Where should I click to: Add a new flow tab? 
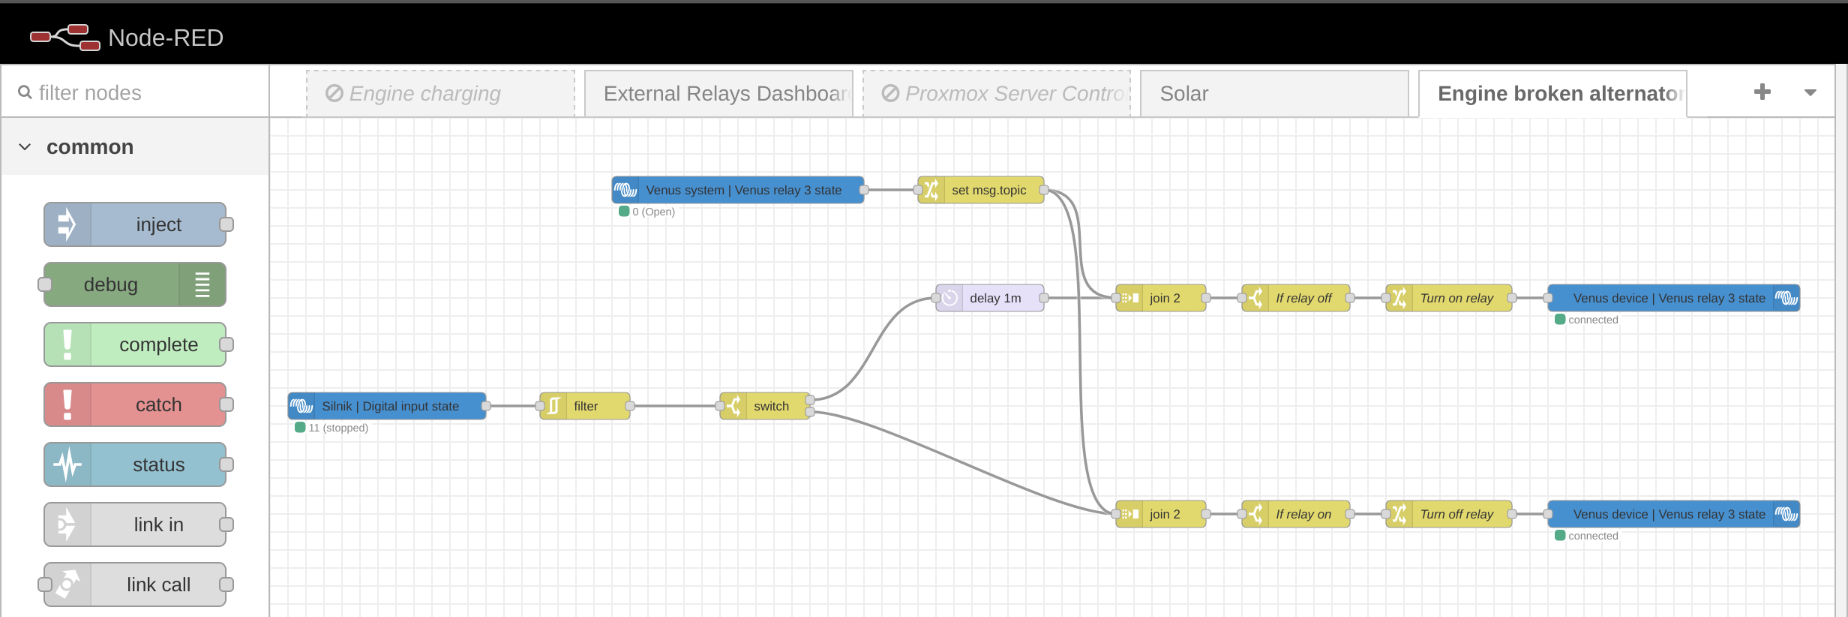[x=1762, y=92]
